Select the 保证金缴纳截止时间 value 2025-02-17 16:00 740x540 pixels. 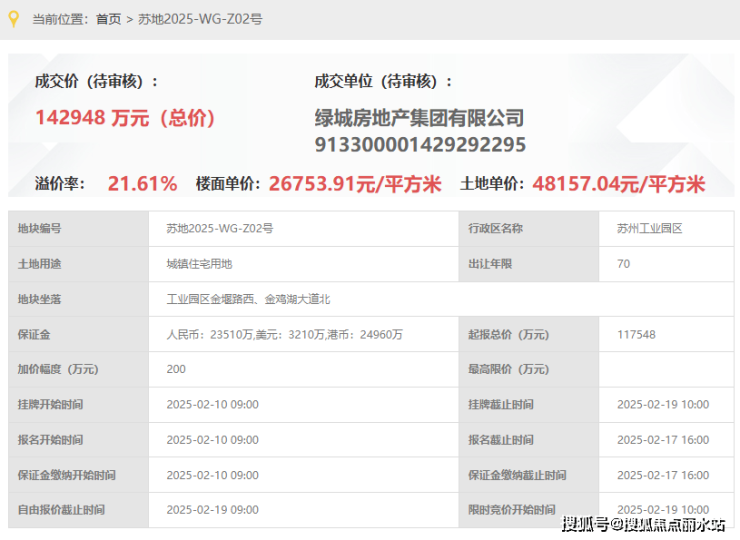tap(663, 475)
